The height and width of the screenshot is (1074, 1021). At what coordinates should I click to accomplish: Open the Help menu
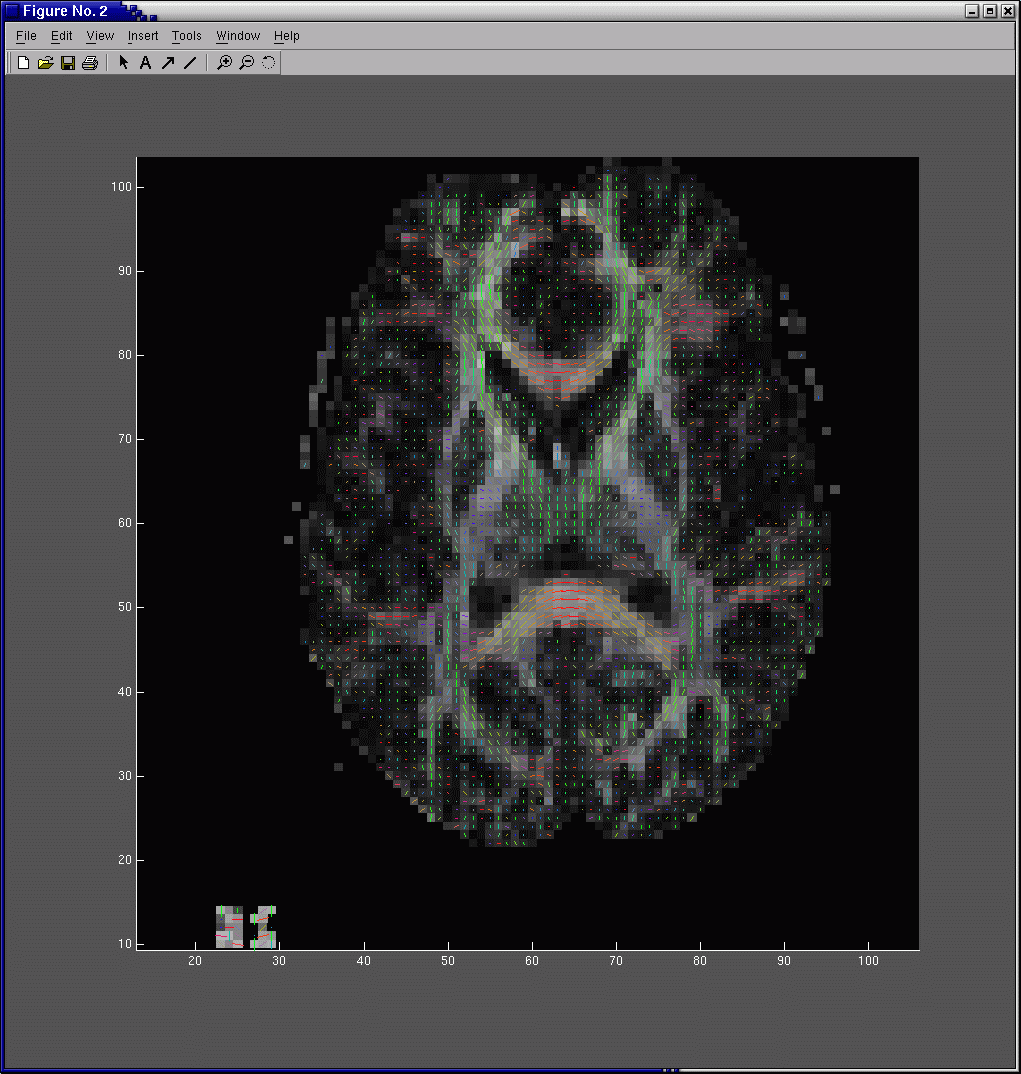(287, 36)
